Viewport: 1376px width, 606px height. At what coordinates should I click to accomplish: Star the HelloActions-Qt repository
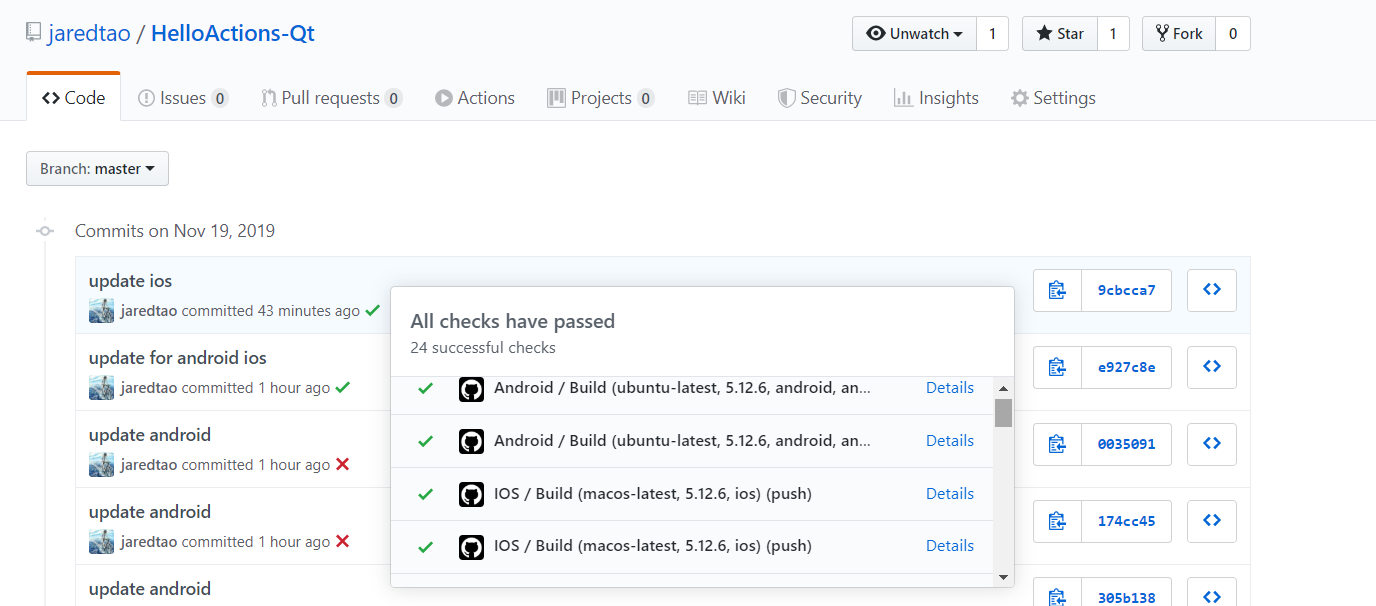[x=1060, y=34]
